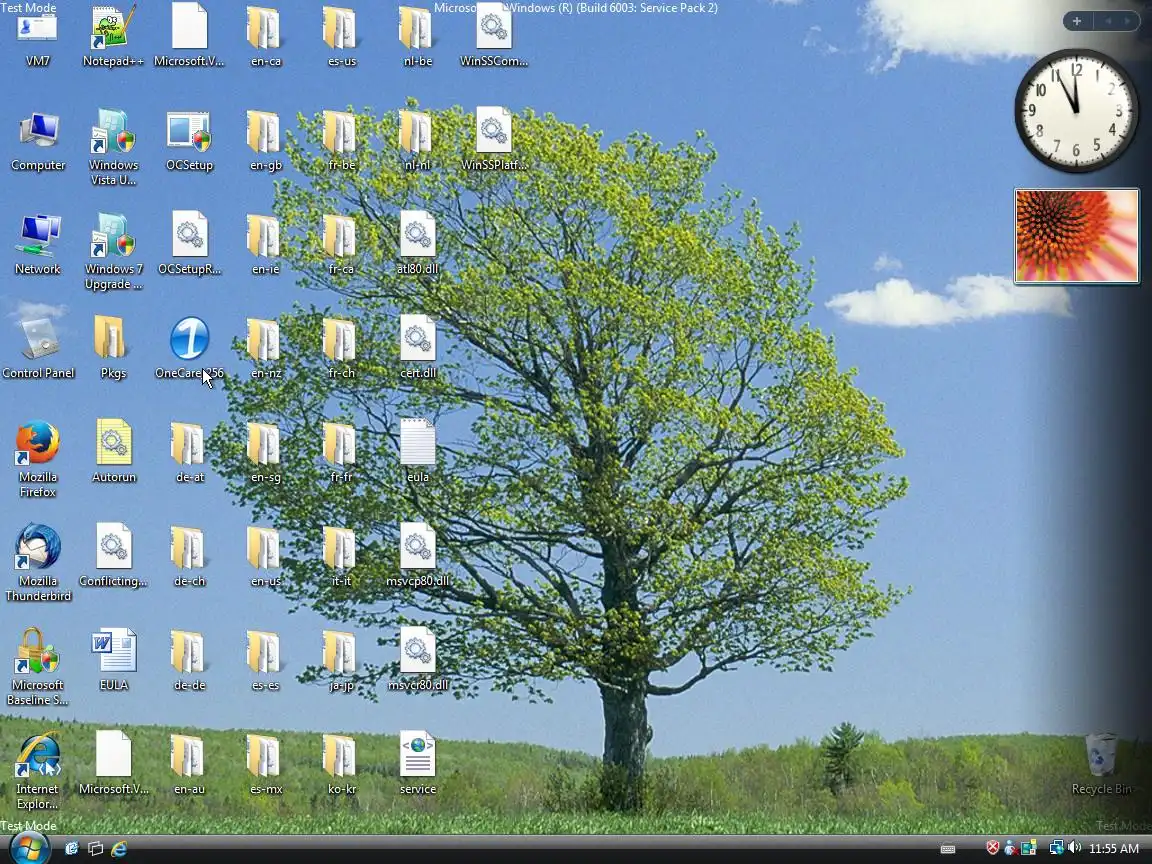Viewport: 1152px width, 864px height.
Task: Select the msvcr80.dll file
Action: point(417,660)
